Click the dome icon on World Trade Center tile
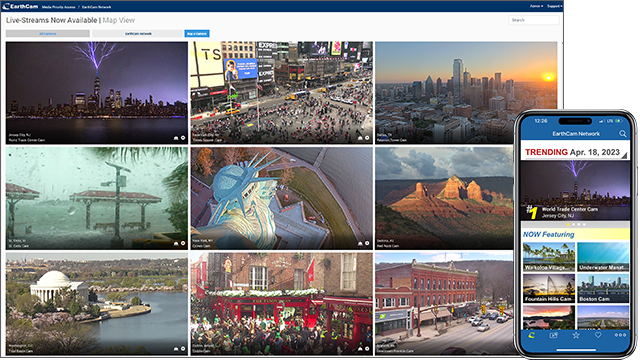Image resolution: width=640 pixels, height=360 pixels. coord(176,138)
